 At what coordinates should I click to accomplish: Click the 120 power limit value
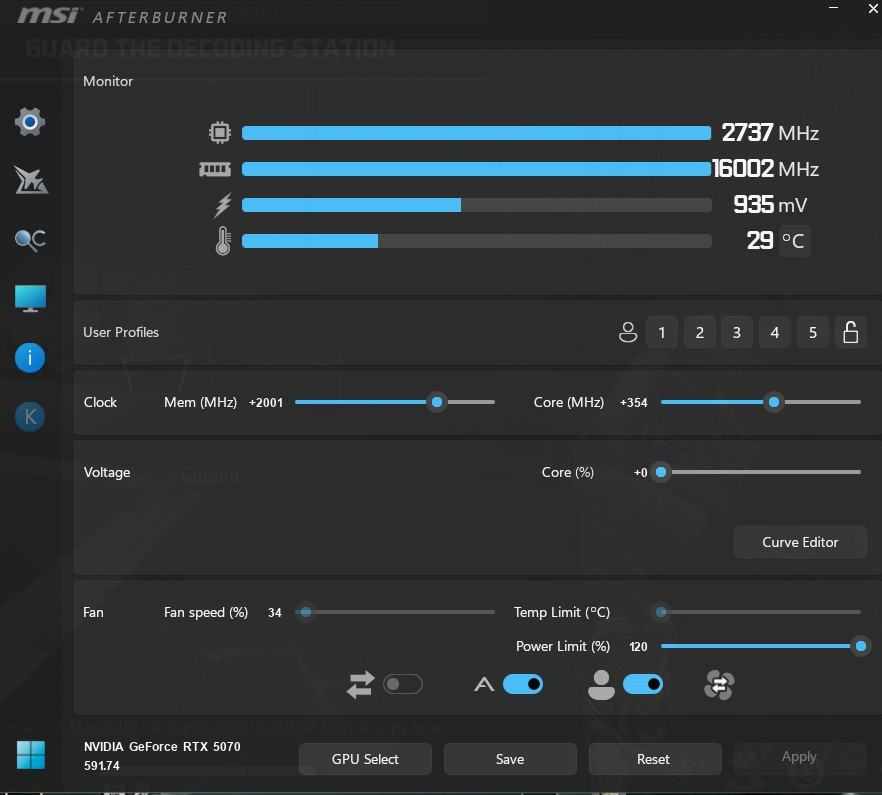tap(638, 647)
